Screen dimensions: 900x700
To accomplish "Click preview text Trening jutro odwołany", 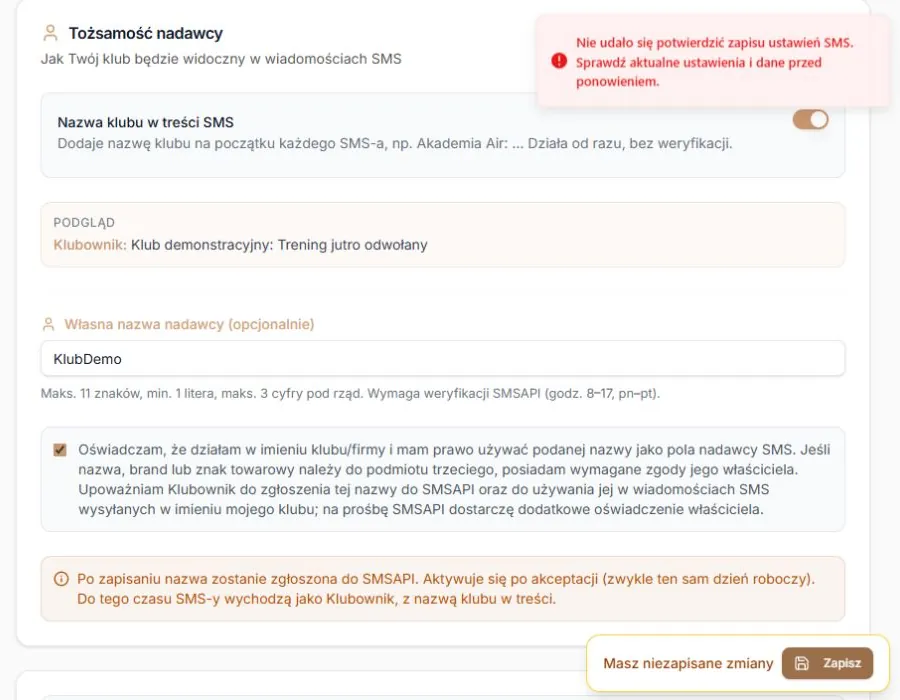I will coord(352,245).
